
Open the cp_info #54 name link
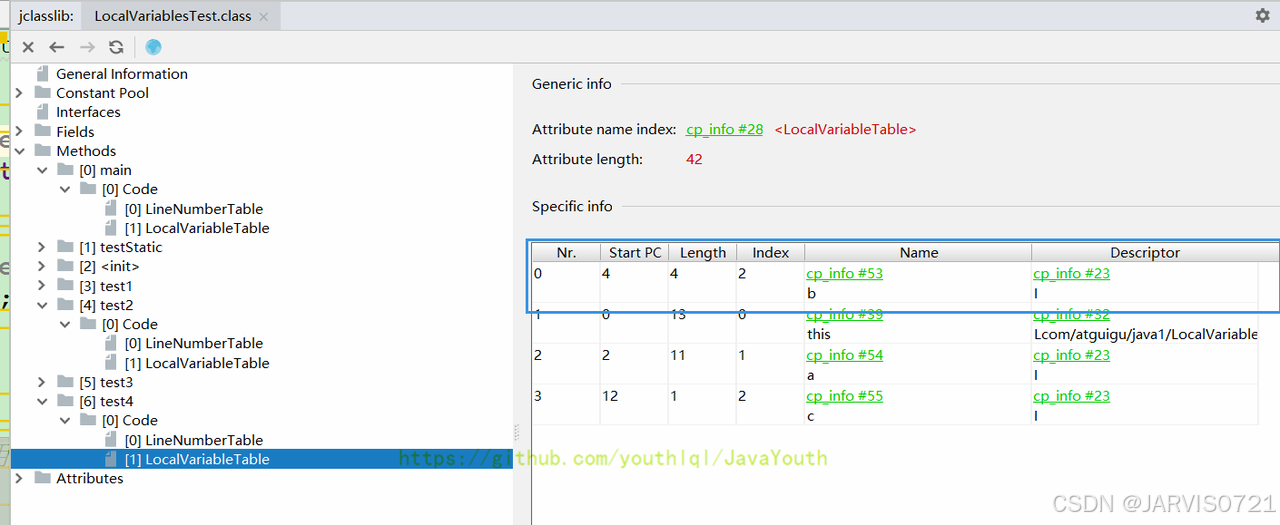(845, 355)
